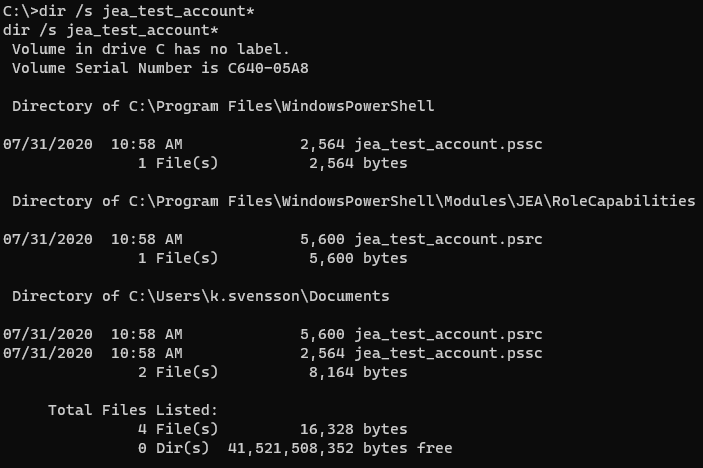Click the k.svensson\Documents directory path line
Screen dimensions: 703x468
click(200, 296)
